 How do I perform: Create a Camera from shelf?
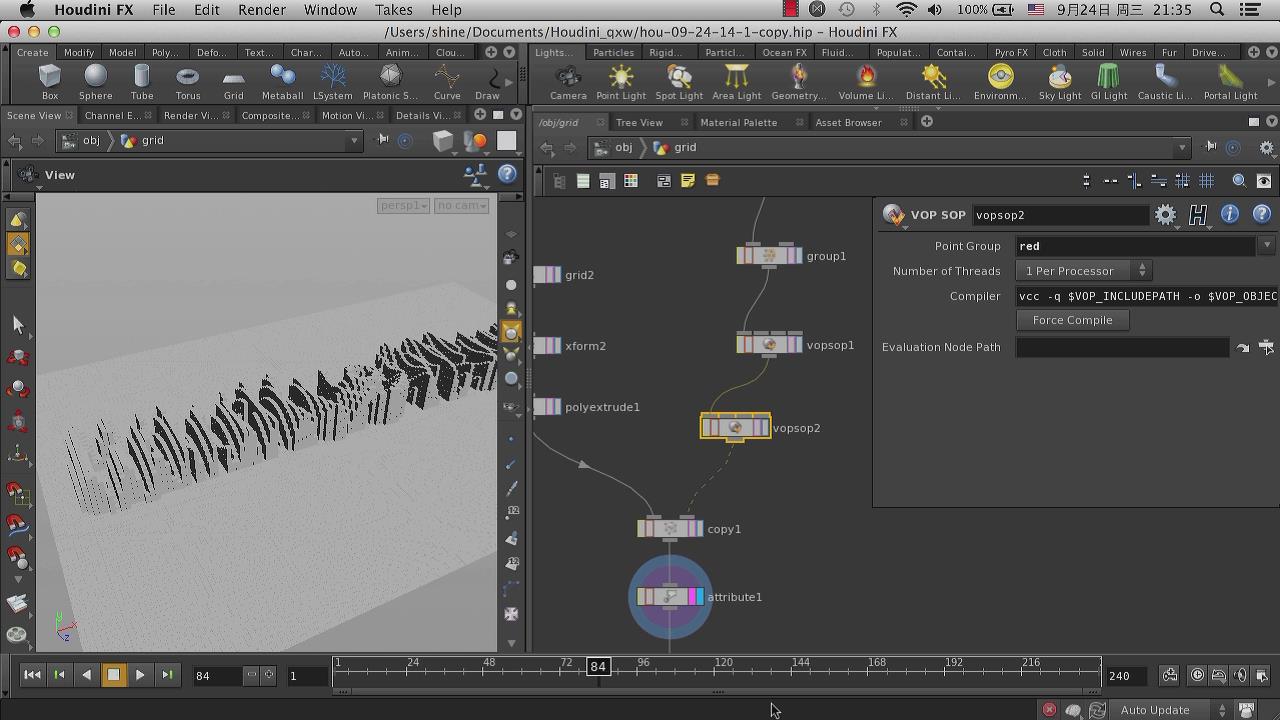tap(567, 81)
